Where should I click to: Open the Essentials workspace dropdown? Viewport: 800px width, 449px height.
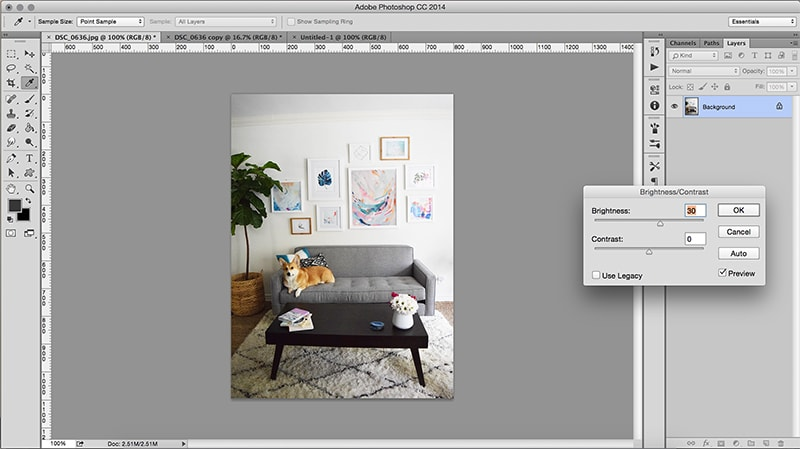[x=762, y=21]
